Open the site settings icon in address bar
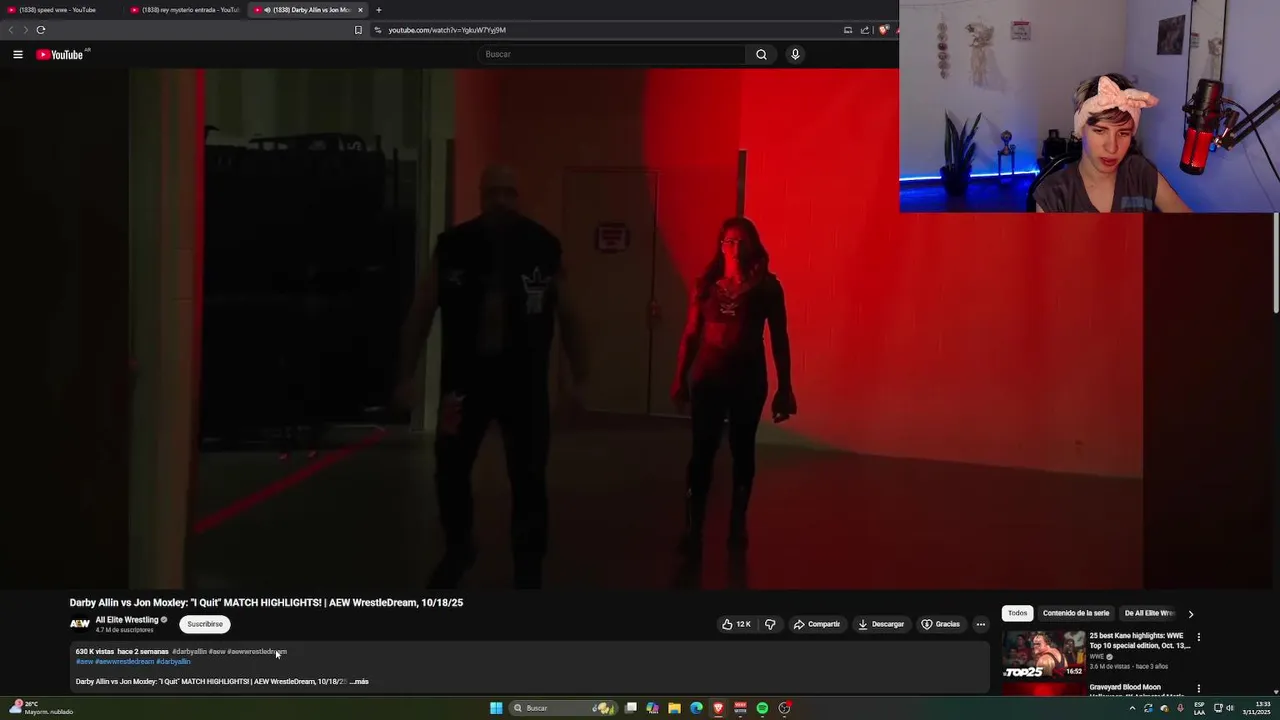 point(378,30)
